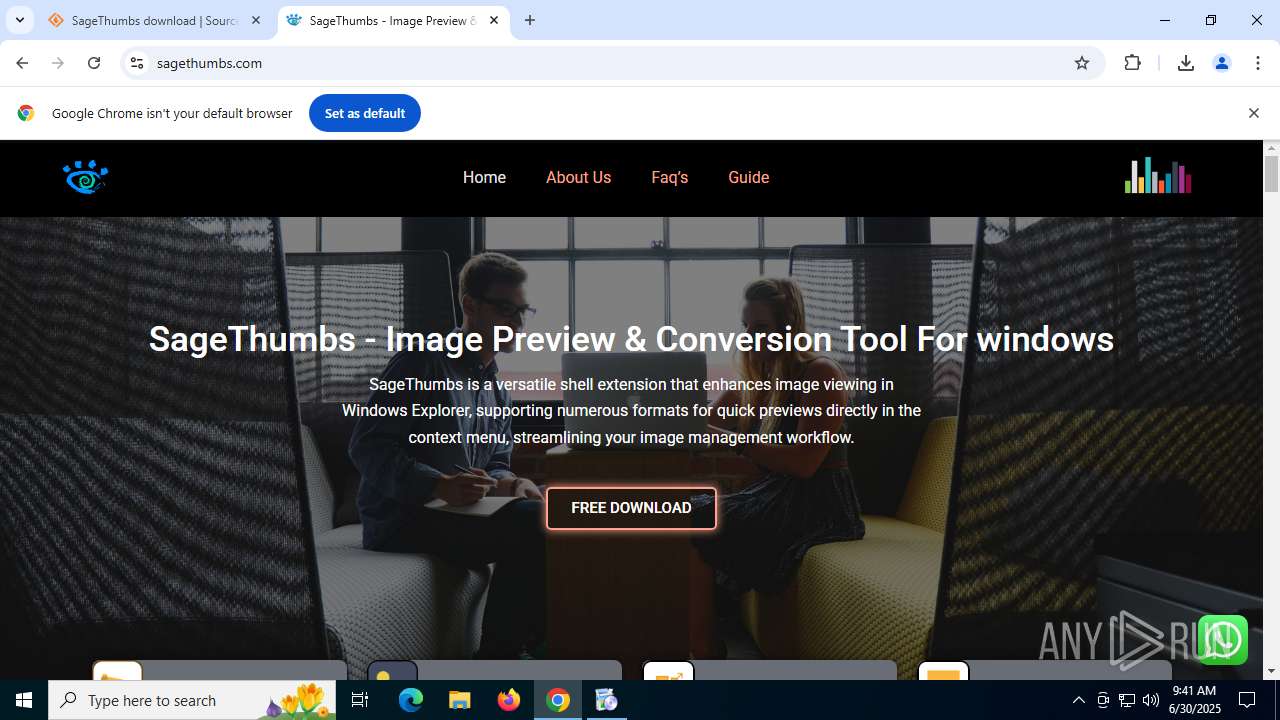Open the Faq's page
The width and height of the screenshot is (1280, 720).
point(670,177)
